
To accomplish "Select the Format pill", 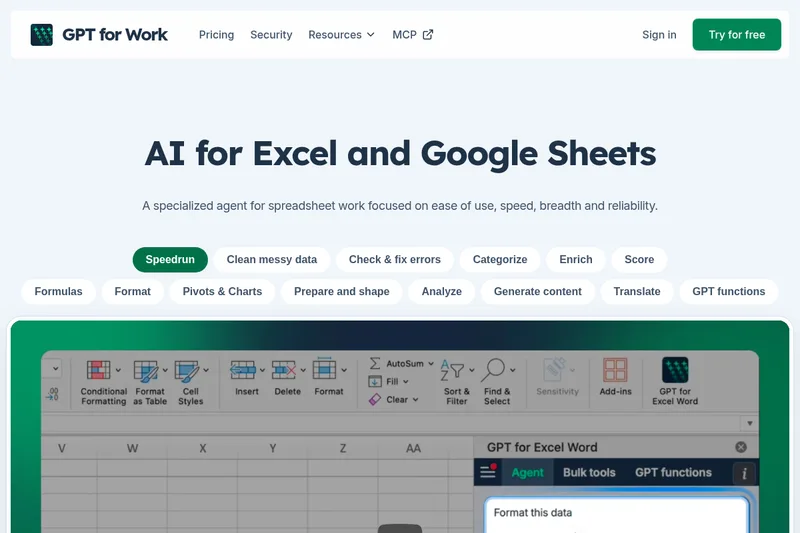I will 133,292.
